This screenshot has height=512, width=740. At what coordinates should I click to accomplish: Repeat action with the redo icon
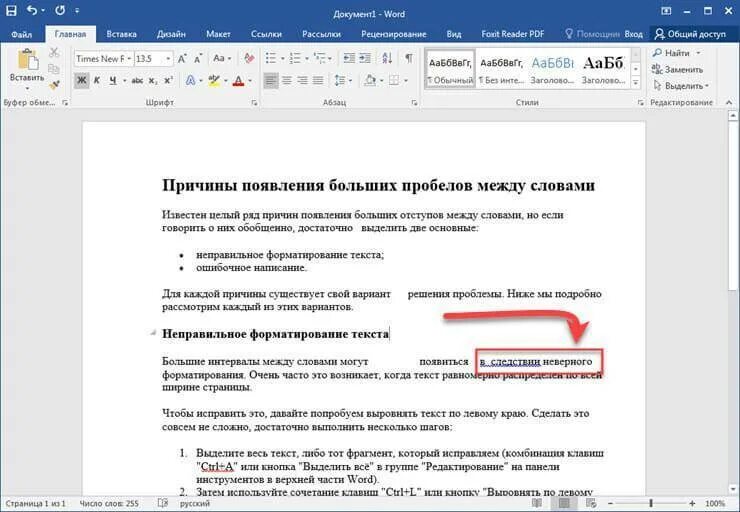point(60,10)
